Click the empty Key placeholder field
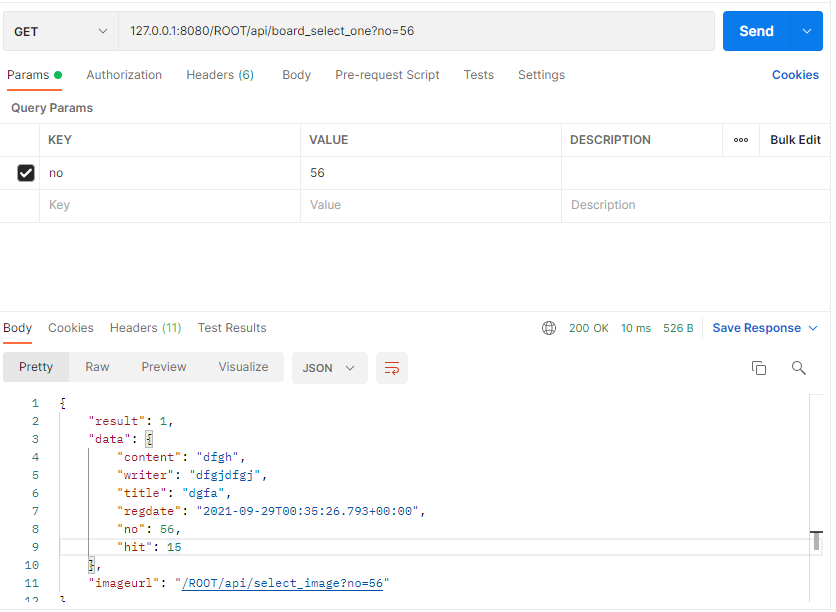The image size is (836, 612). point(170,206)
